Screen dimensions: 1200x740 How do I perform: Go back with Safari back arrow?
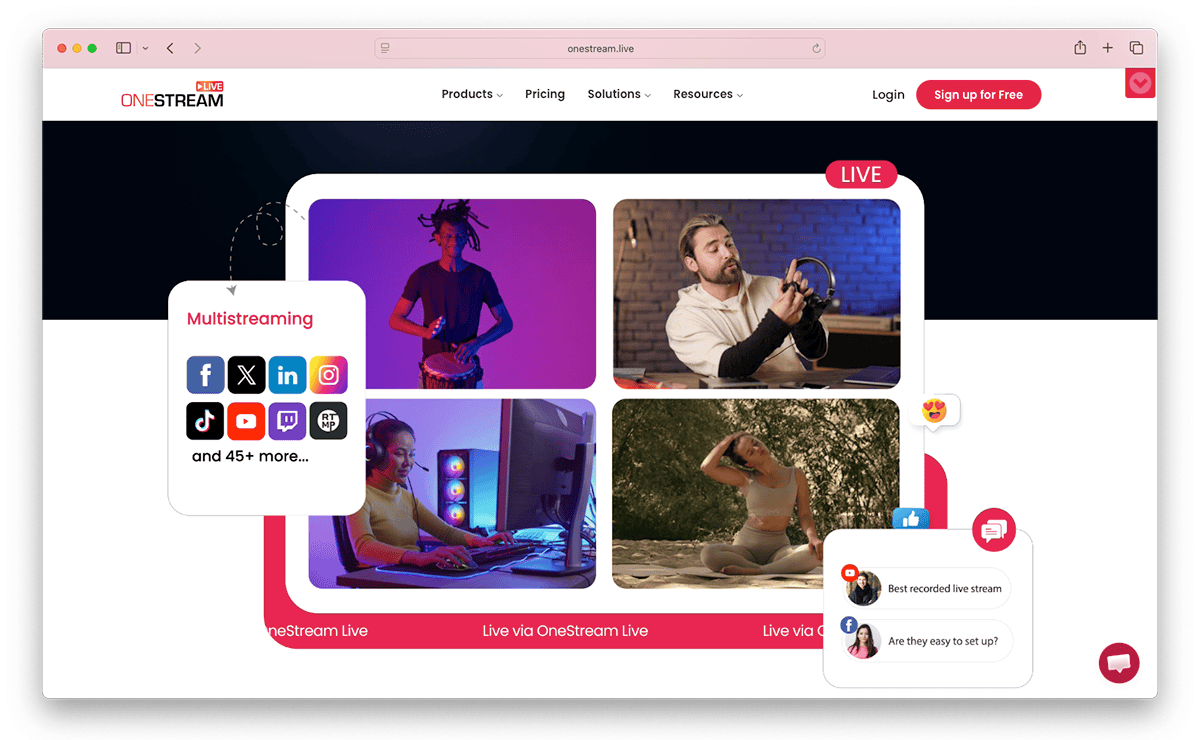pos(170,48)
